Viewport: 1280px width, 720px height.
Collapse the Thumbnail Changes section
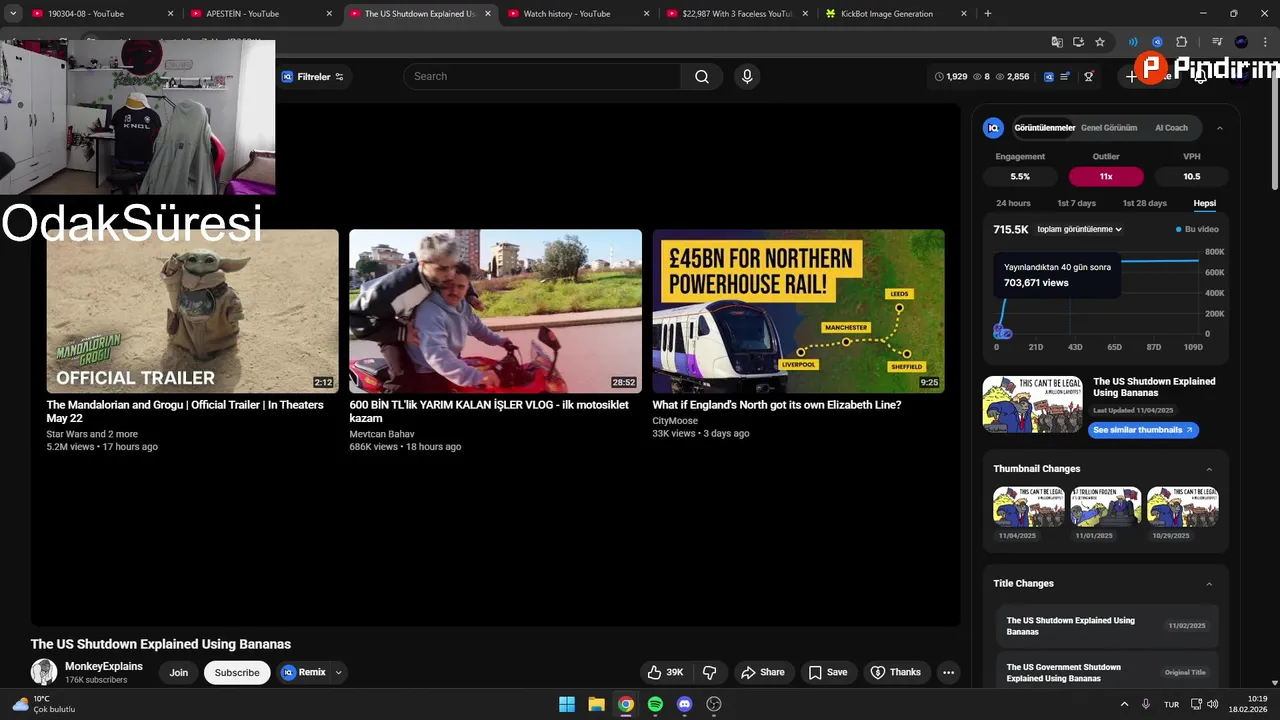(1209, 469)
